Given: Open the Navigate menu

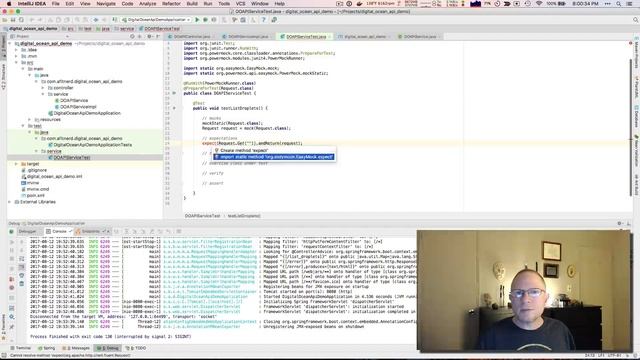Looking at the screenshot, I should (x=106, y=4).
